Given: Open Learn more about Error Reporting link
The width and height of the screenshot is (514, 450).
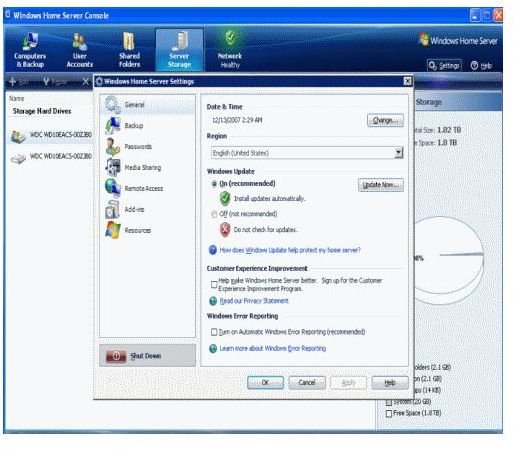Looking at the screenshot, I should tap(273, 348).
